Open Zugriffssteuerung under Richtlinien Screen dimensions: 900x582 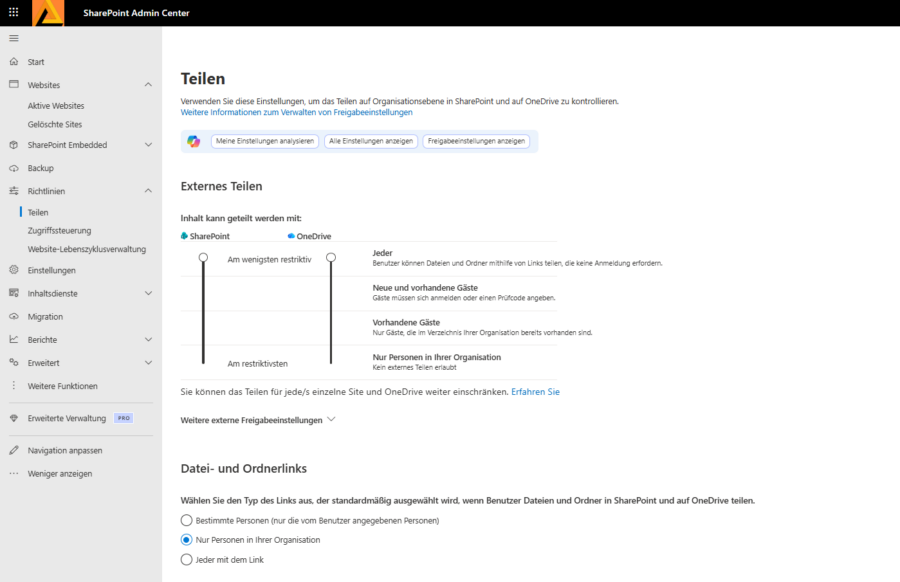[x=59, y=231]
